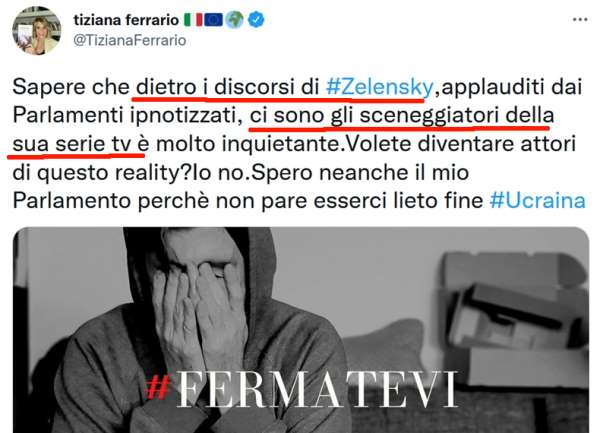Open the #Ucraina hashtag

[538, 201]
